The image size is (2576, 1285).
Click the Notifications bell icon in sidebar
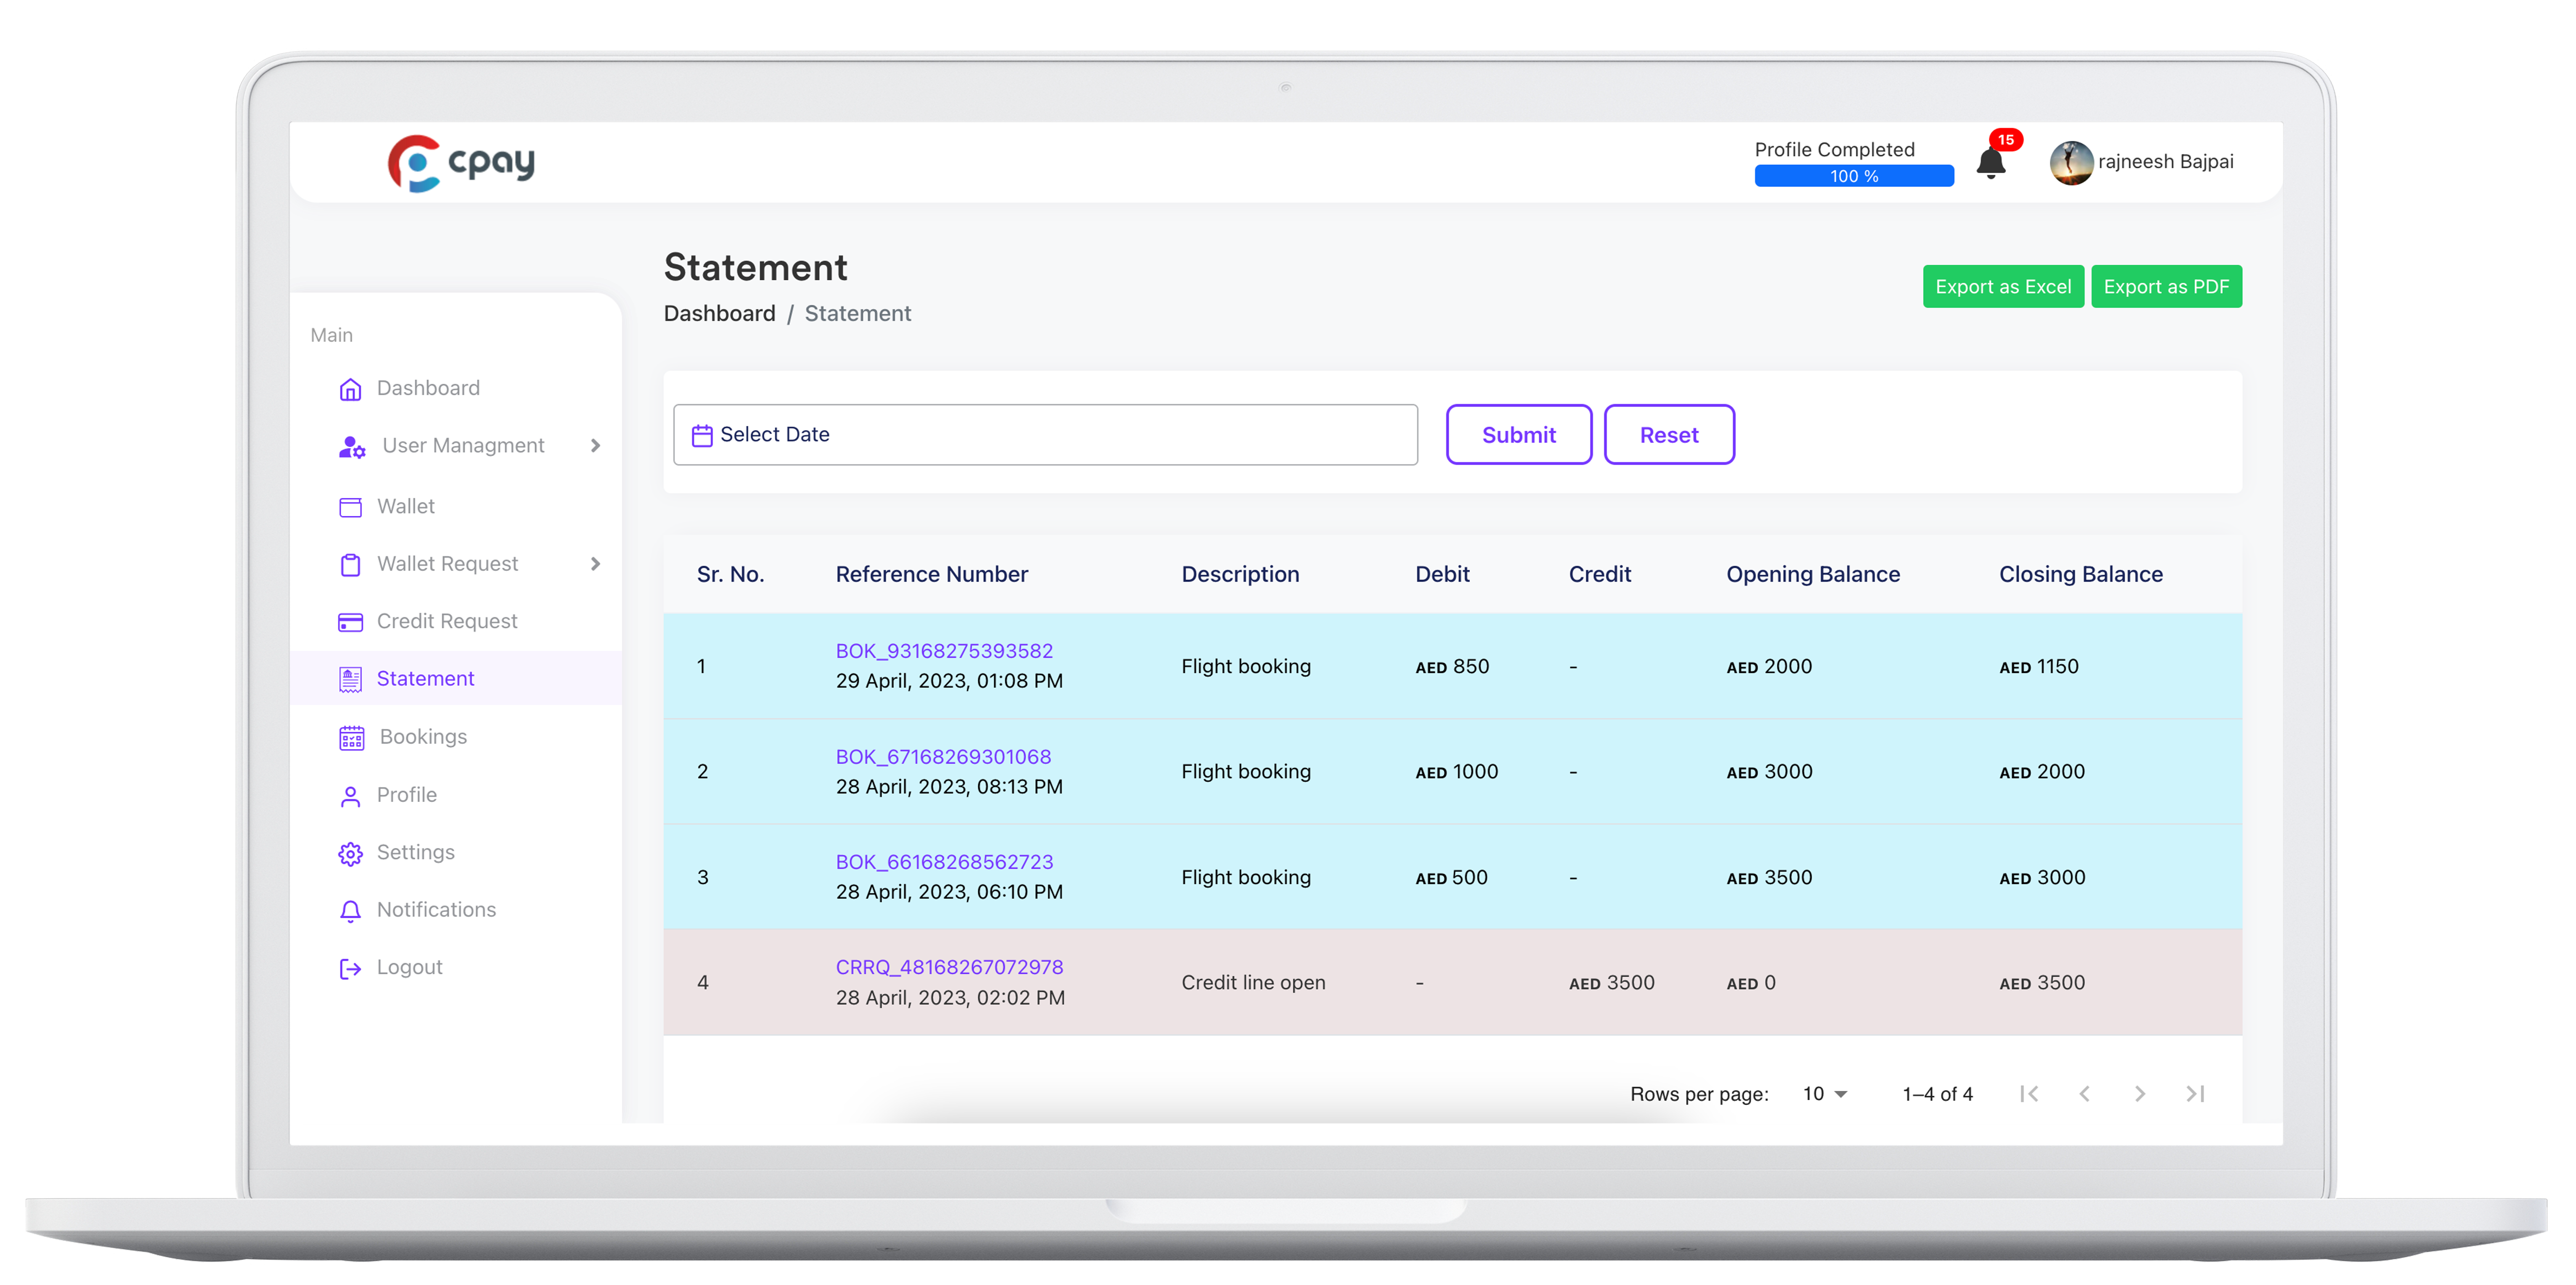(350, 911)
